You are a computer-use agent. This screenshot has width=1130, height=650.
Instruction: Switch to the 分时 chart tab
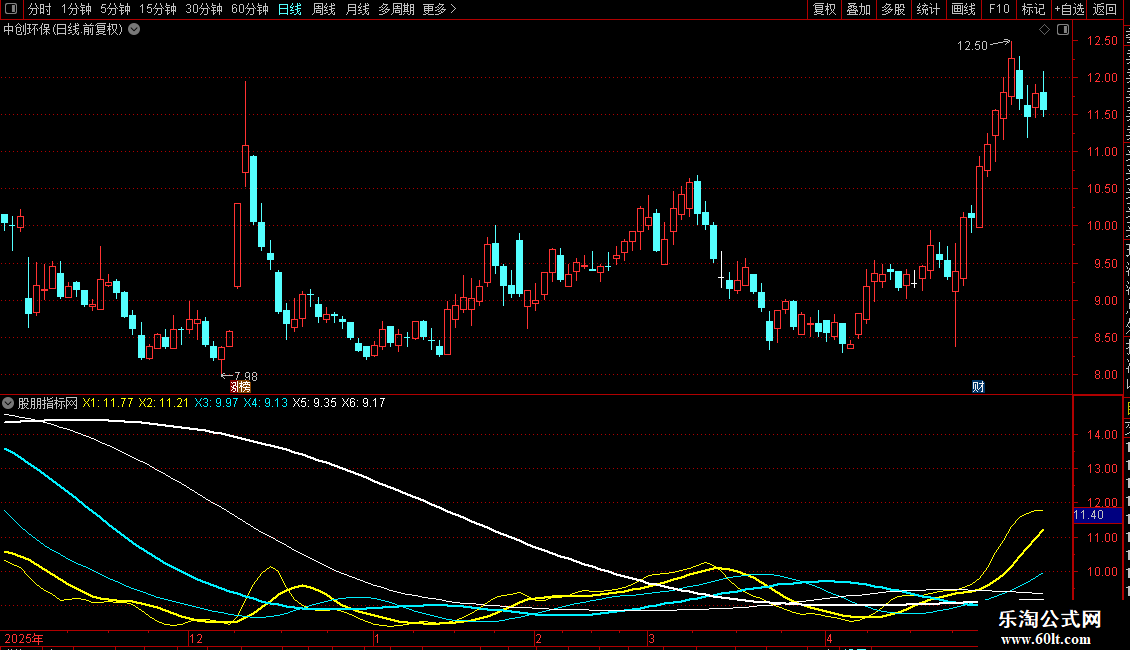[x=40, y=9]
